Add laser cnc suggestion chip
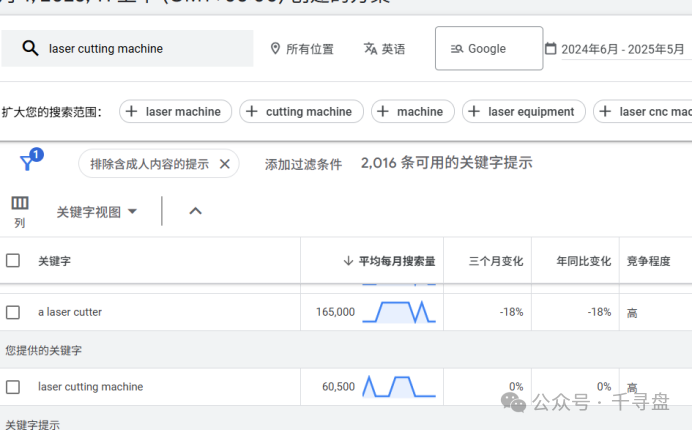 click(643, 112)
